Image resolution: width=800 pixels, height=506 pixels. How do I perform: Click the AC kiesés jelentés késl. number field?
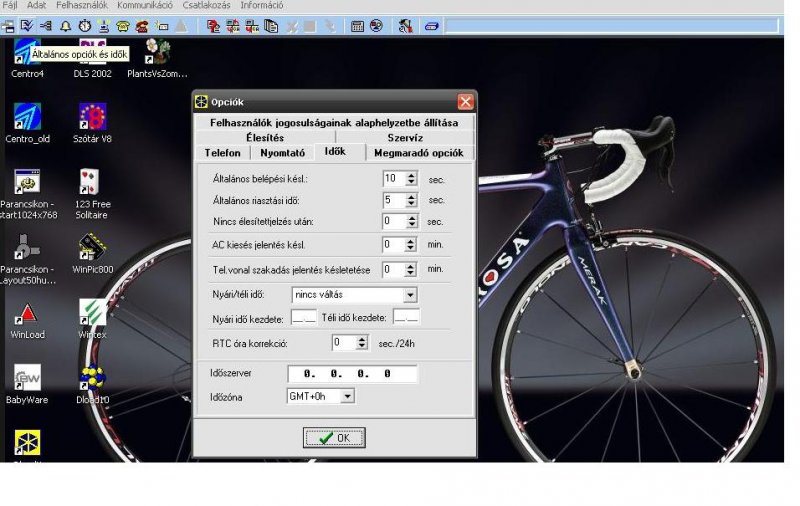coord(394,245)
